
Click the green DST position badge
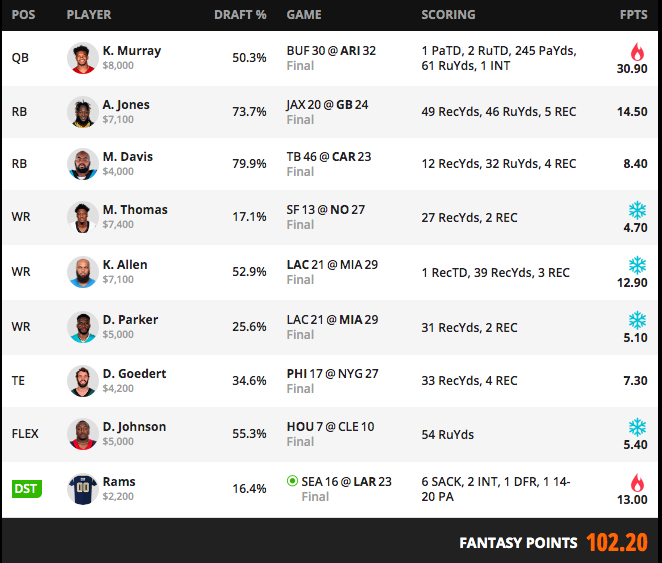point(27,489)
